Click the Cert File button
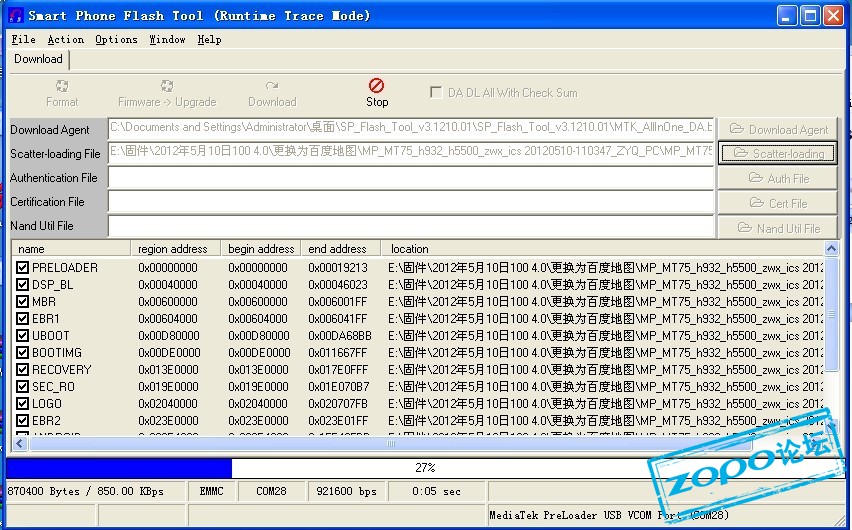Viewport: 852px width, 530px height. pyautogui.click(x=778, y=203)
